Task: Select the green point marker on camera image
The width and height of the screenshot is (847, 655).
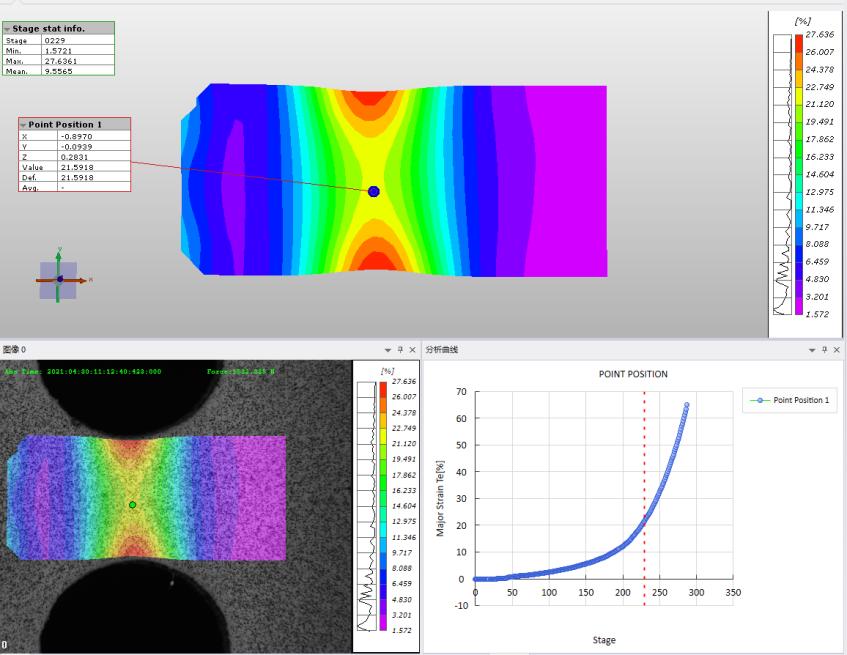Action: tap(132, 505)
